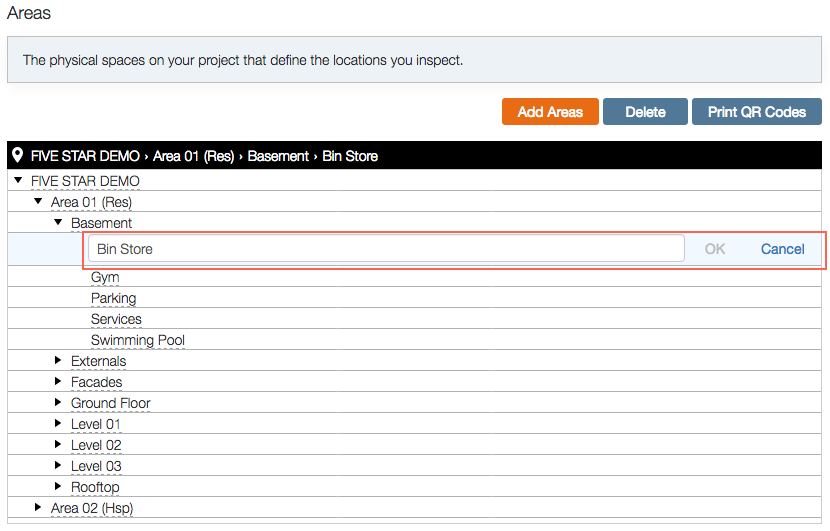This screenshot has height=531, width=830.
Task: Expand the Externals node
Action: pos(58,361)
